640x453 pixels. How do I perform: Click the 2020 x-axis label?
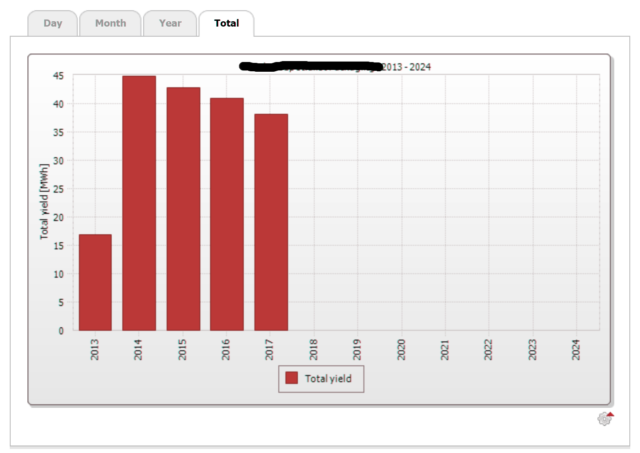pos(402,349)
